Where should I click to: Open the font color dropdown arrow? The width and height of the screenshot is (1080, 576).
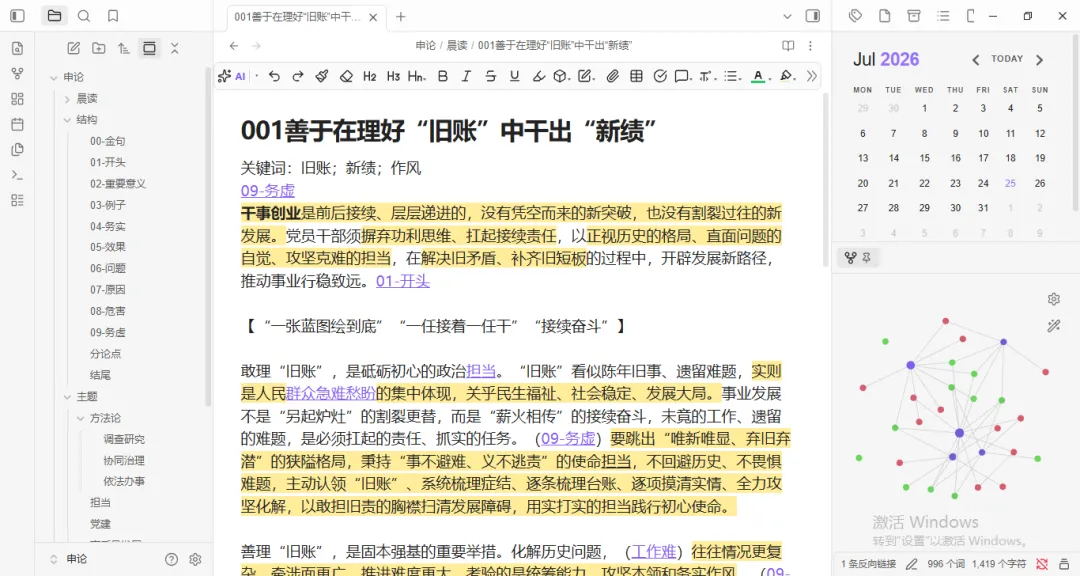click(769, 77)
